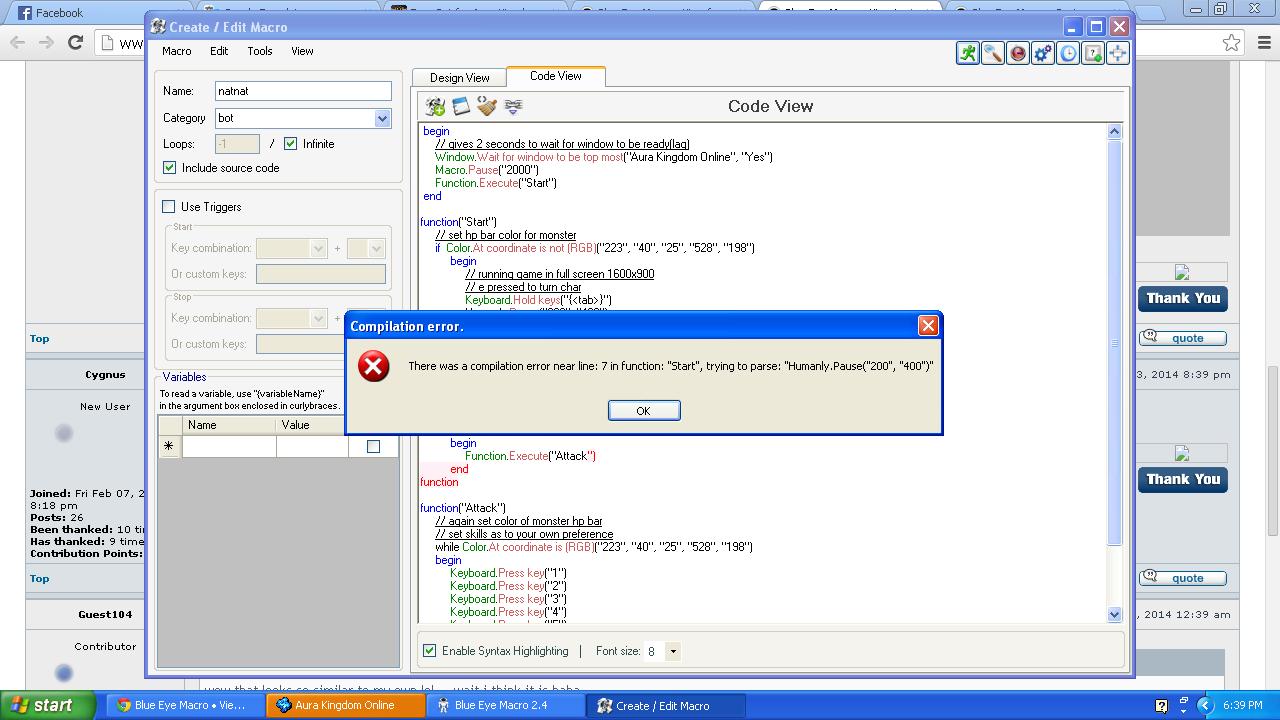Viewport: 1280px width, 720px height.
Task: Switch to Blue Eye Macro Chrome taskbar item
Action: click(x=186, y=705)
